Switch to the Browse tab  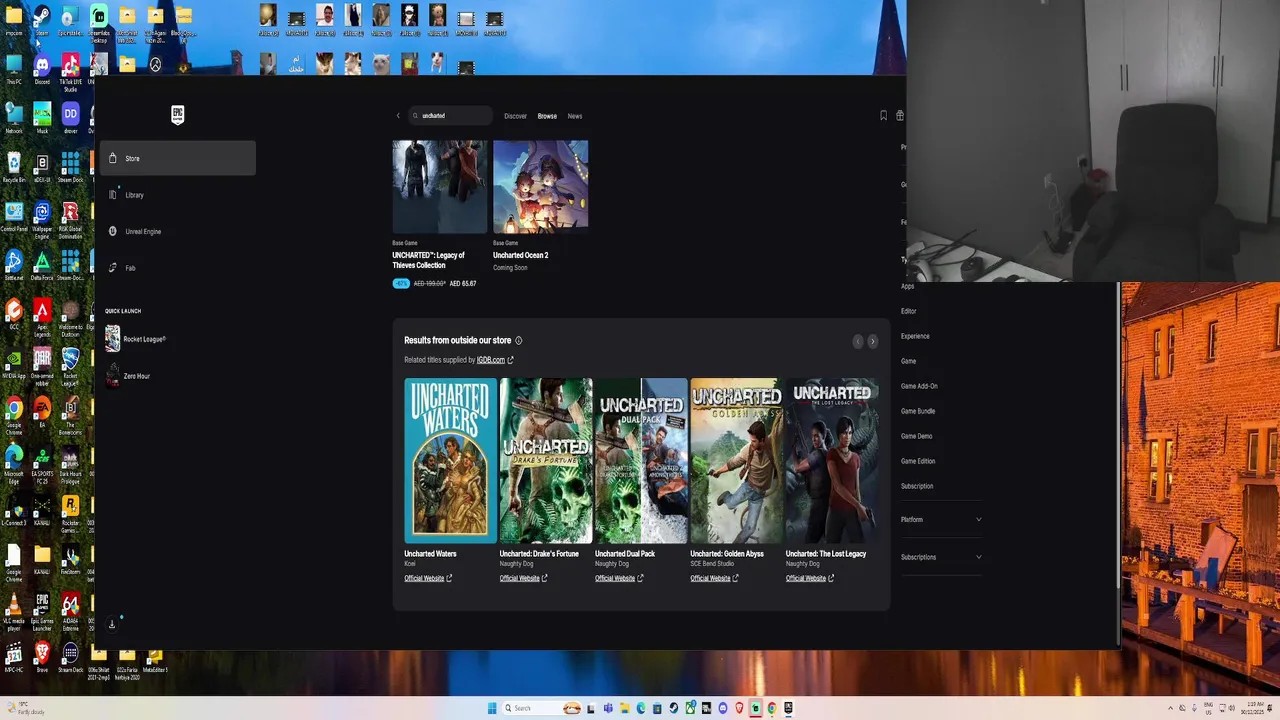tap(547, 116)
